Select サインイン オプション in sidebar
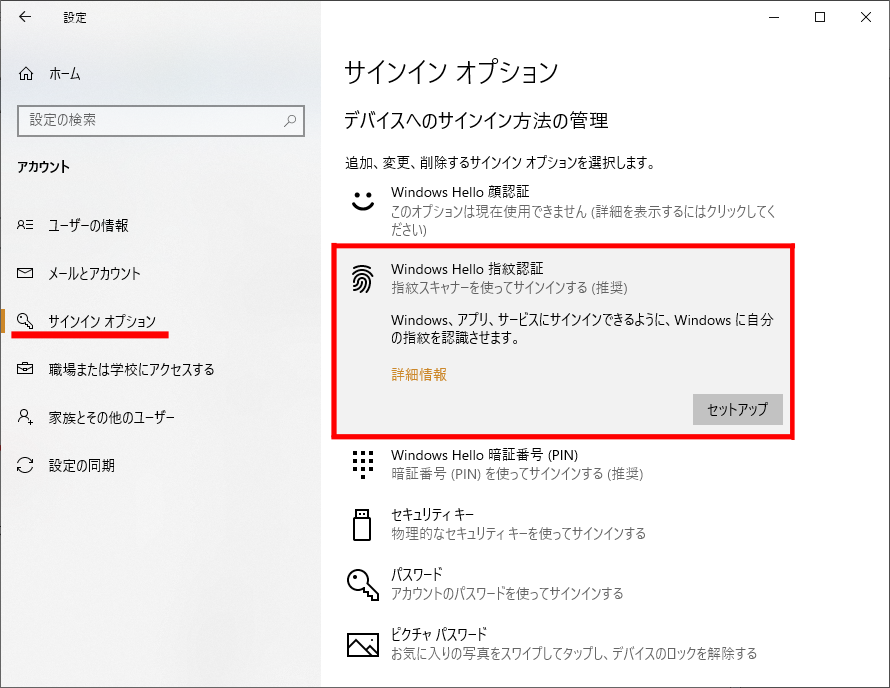 pyautogui.click(x=102, y=321)
